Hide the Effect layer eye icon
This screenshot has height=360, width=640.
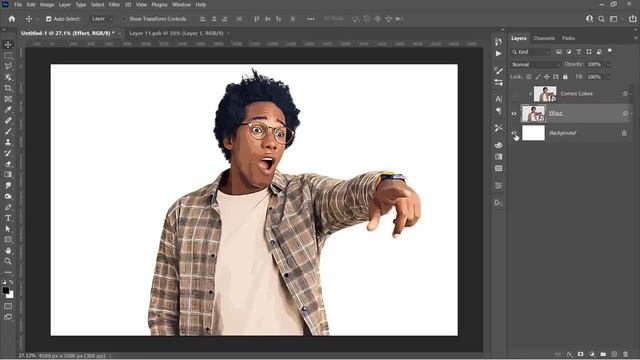[x=514, y=113]
